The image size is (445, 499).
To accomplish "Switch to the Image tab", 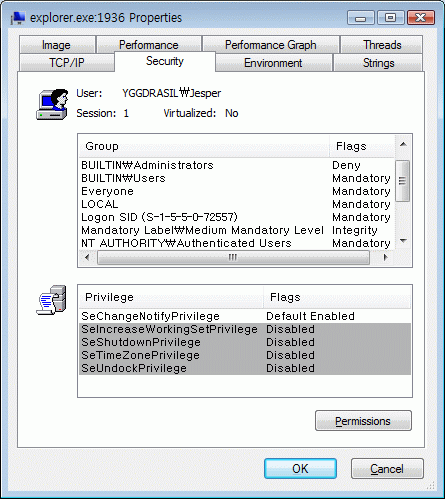I will [x=57, y=45].
